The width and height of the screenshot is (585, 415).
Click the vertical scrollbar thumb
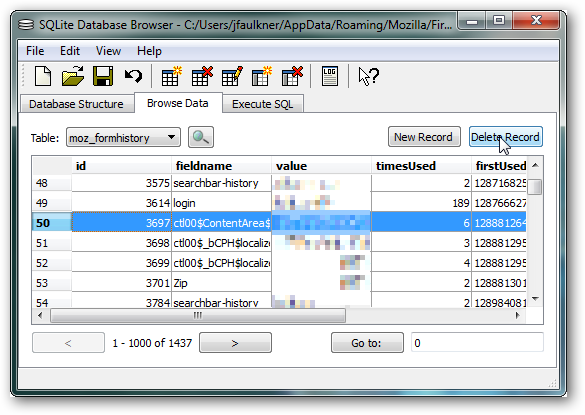(x=535, y=187)
